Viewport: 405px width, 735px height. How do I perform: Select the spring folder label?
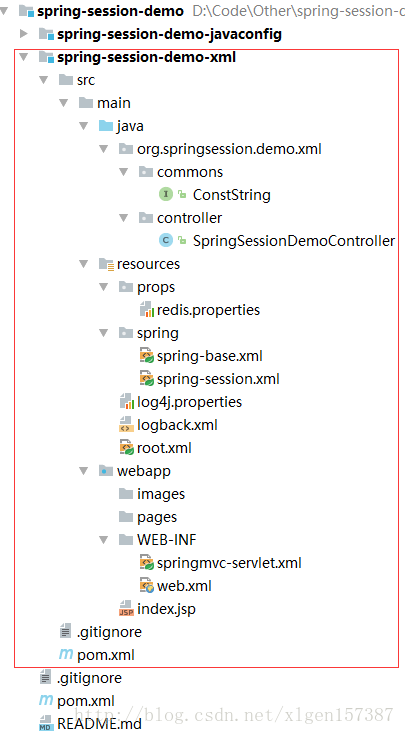tap(158, 333)
